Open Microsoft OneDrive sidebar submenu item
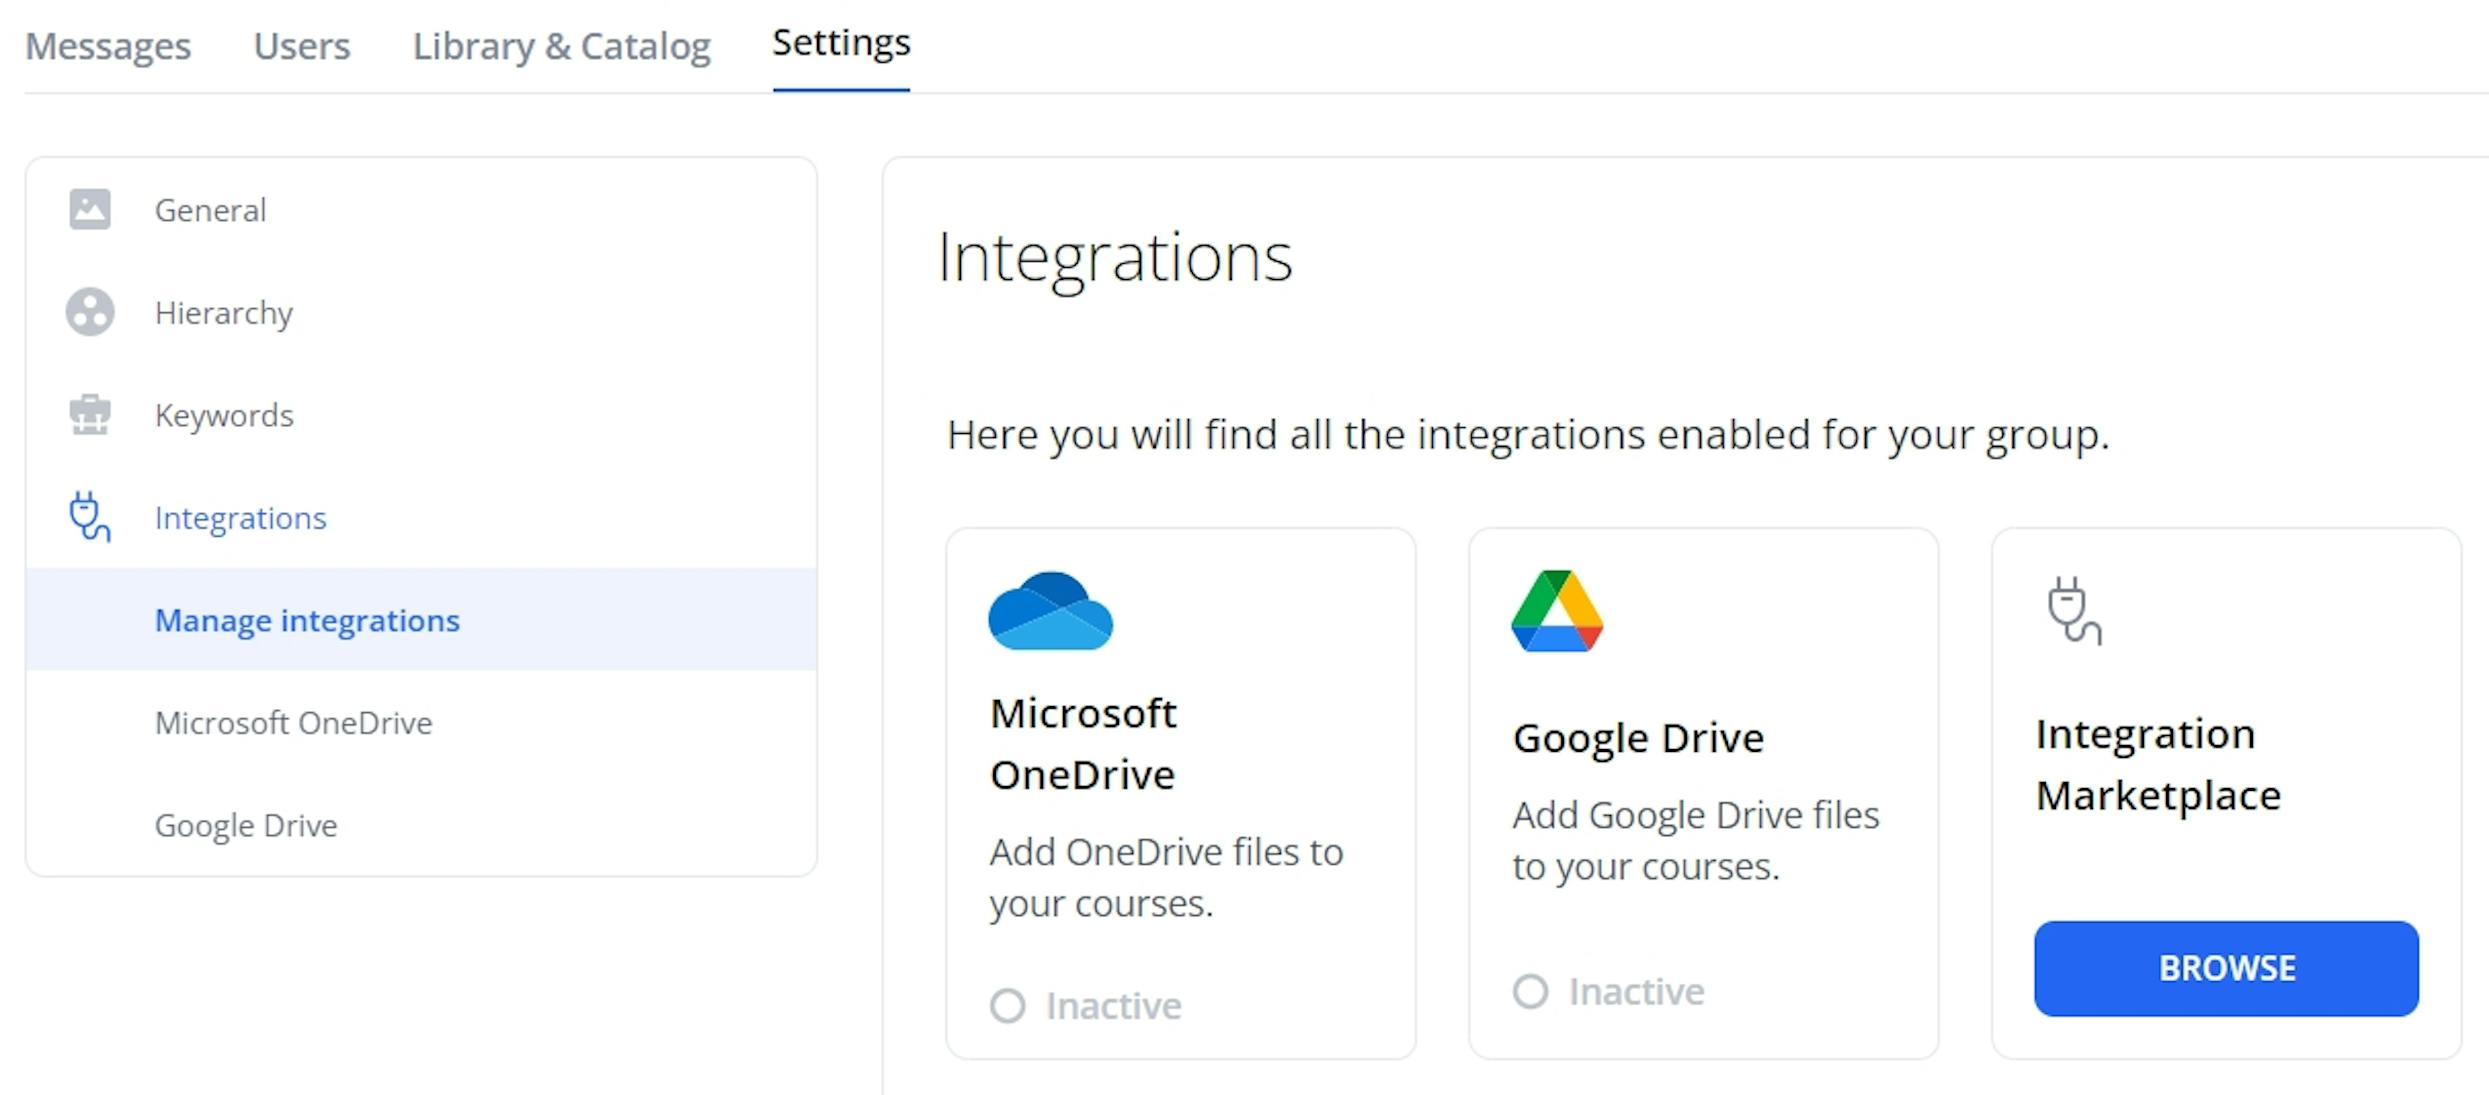Screen dimensions: 2489x1095 tap(293, 723)
